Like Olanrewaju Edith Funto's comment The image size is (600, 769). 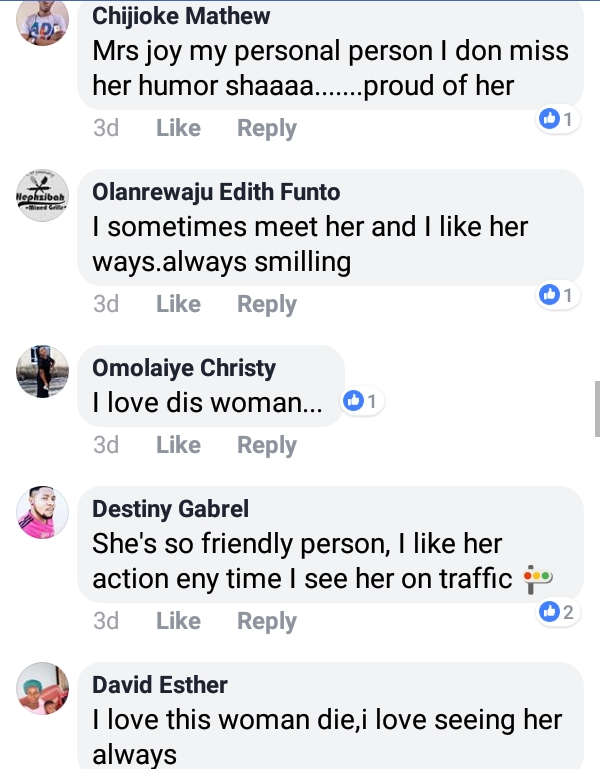pos(178,304)
